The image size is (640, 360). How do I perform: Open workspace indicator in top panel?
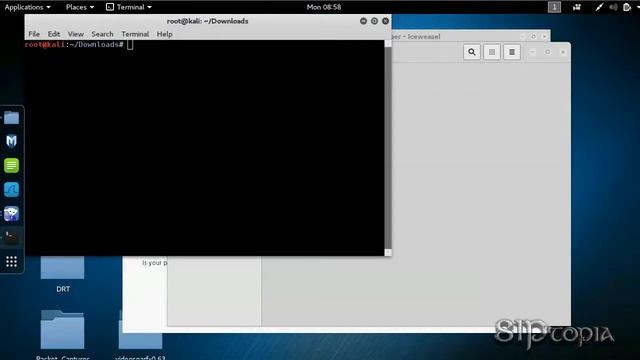pos(554,7)
